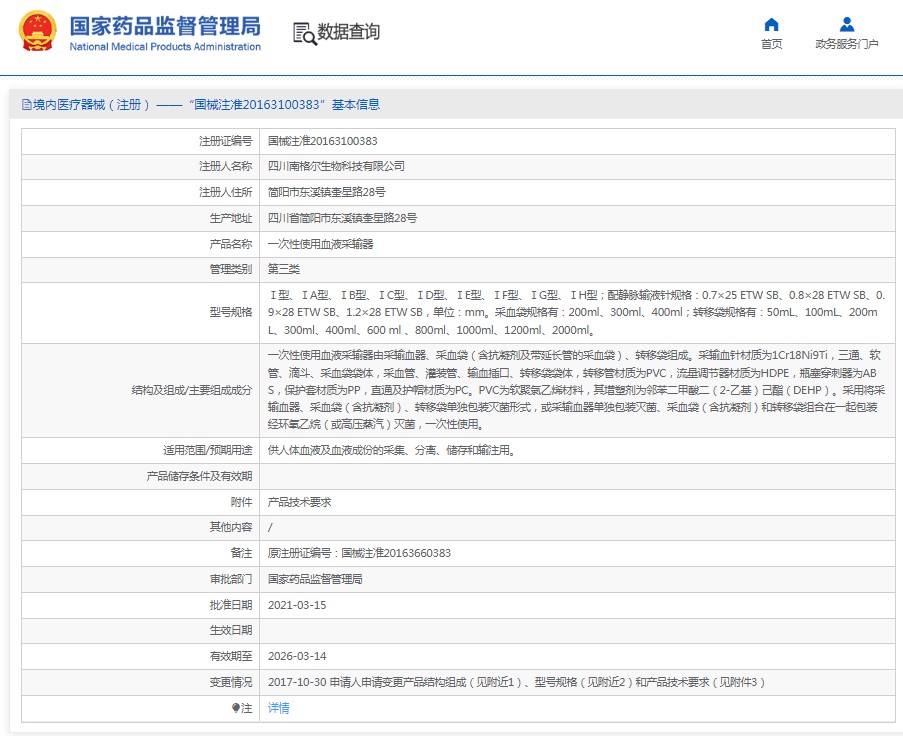Open the 详情 link
Screen dimensions: 903x736
tap(279, 708)
